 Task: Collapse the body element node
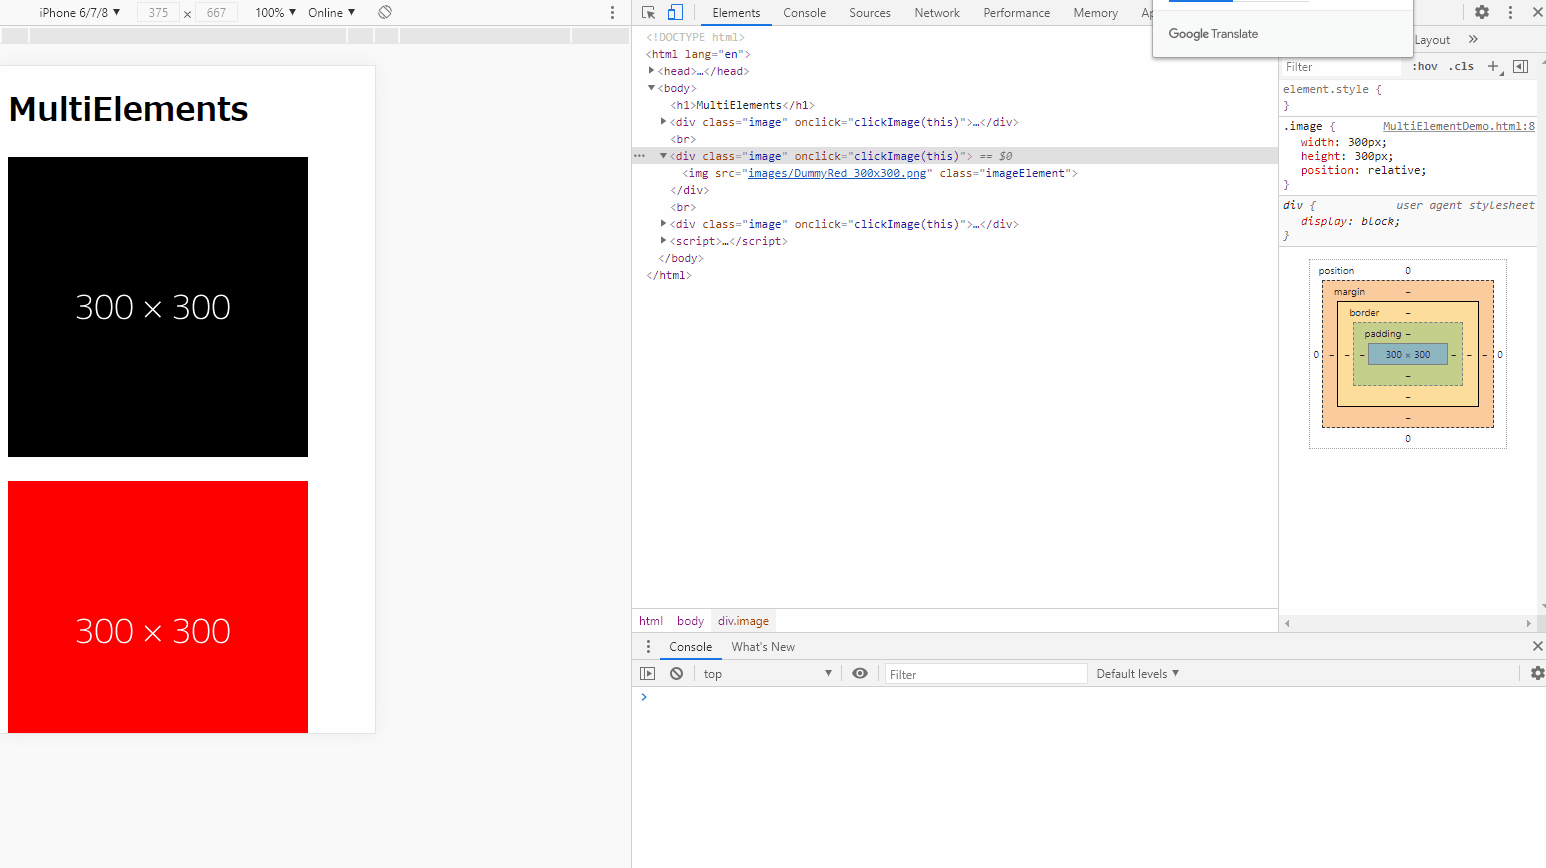coord(651,88)
